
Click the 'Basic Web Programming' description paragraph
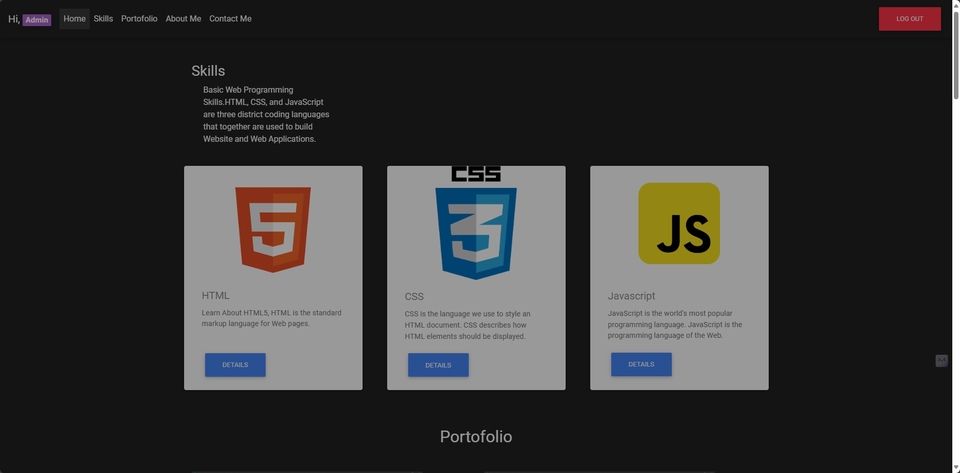coord(266,114)
